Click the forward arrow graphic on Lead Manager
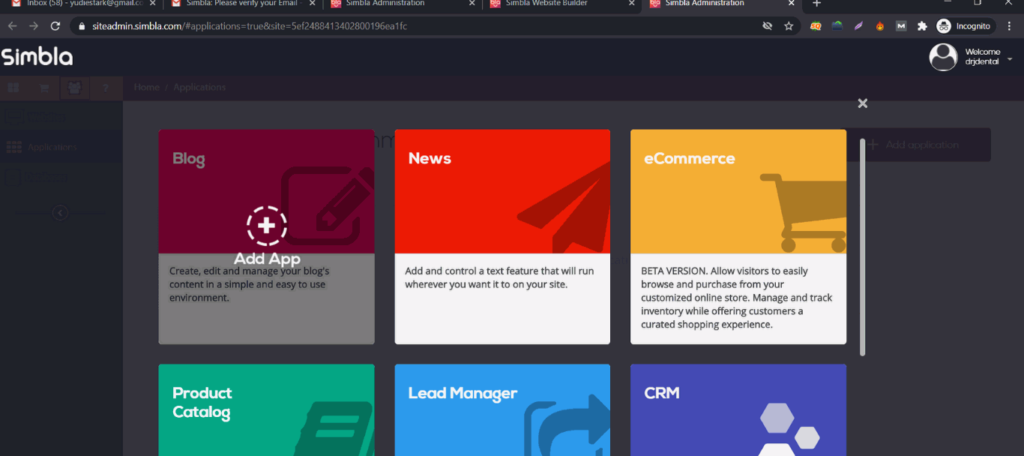Viewport: 1024px width, 456px height. tap(567, 425)
